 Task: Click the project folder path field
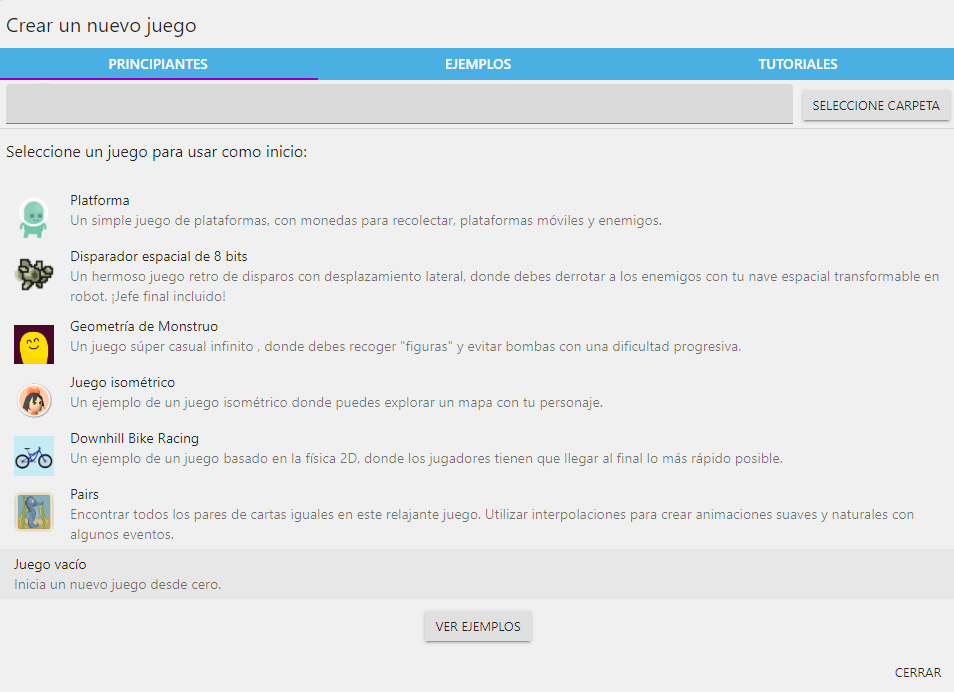399,104
